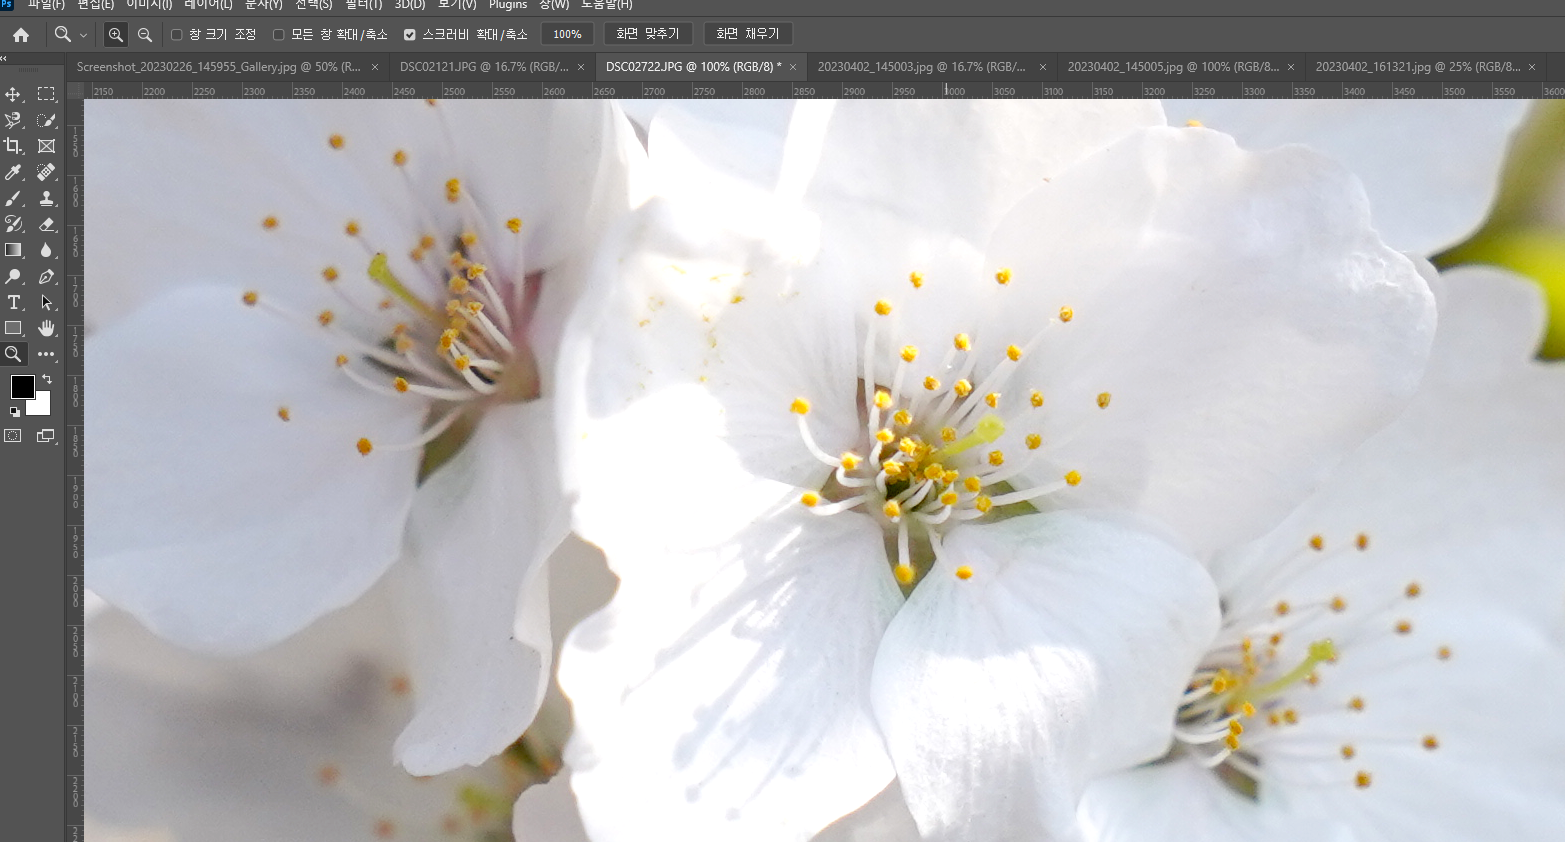Select the Brush tool
This screenshot has width=1565, height=842.
coord(13,198)
